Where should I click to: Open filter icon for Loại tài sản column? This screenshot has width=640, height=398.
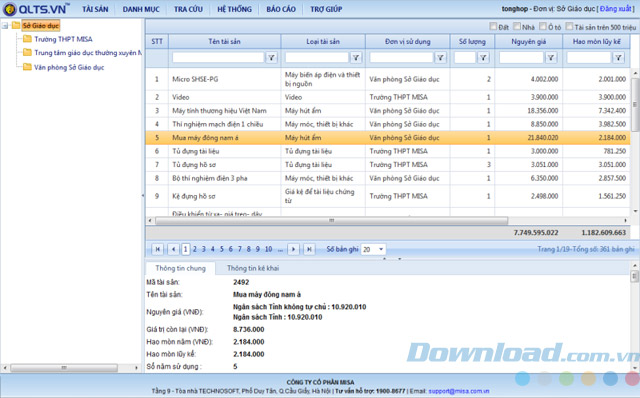(x=356, y=58)
